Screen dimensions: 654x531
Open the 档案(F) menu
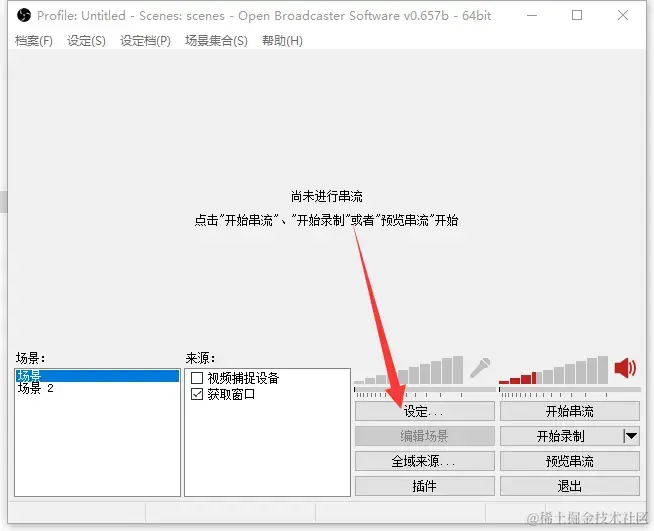[34, 41]
